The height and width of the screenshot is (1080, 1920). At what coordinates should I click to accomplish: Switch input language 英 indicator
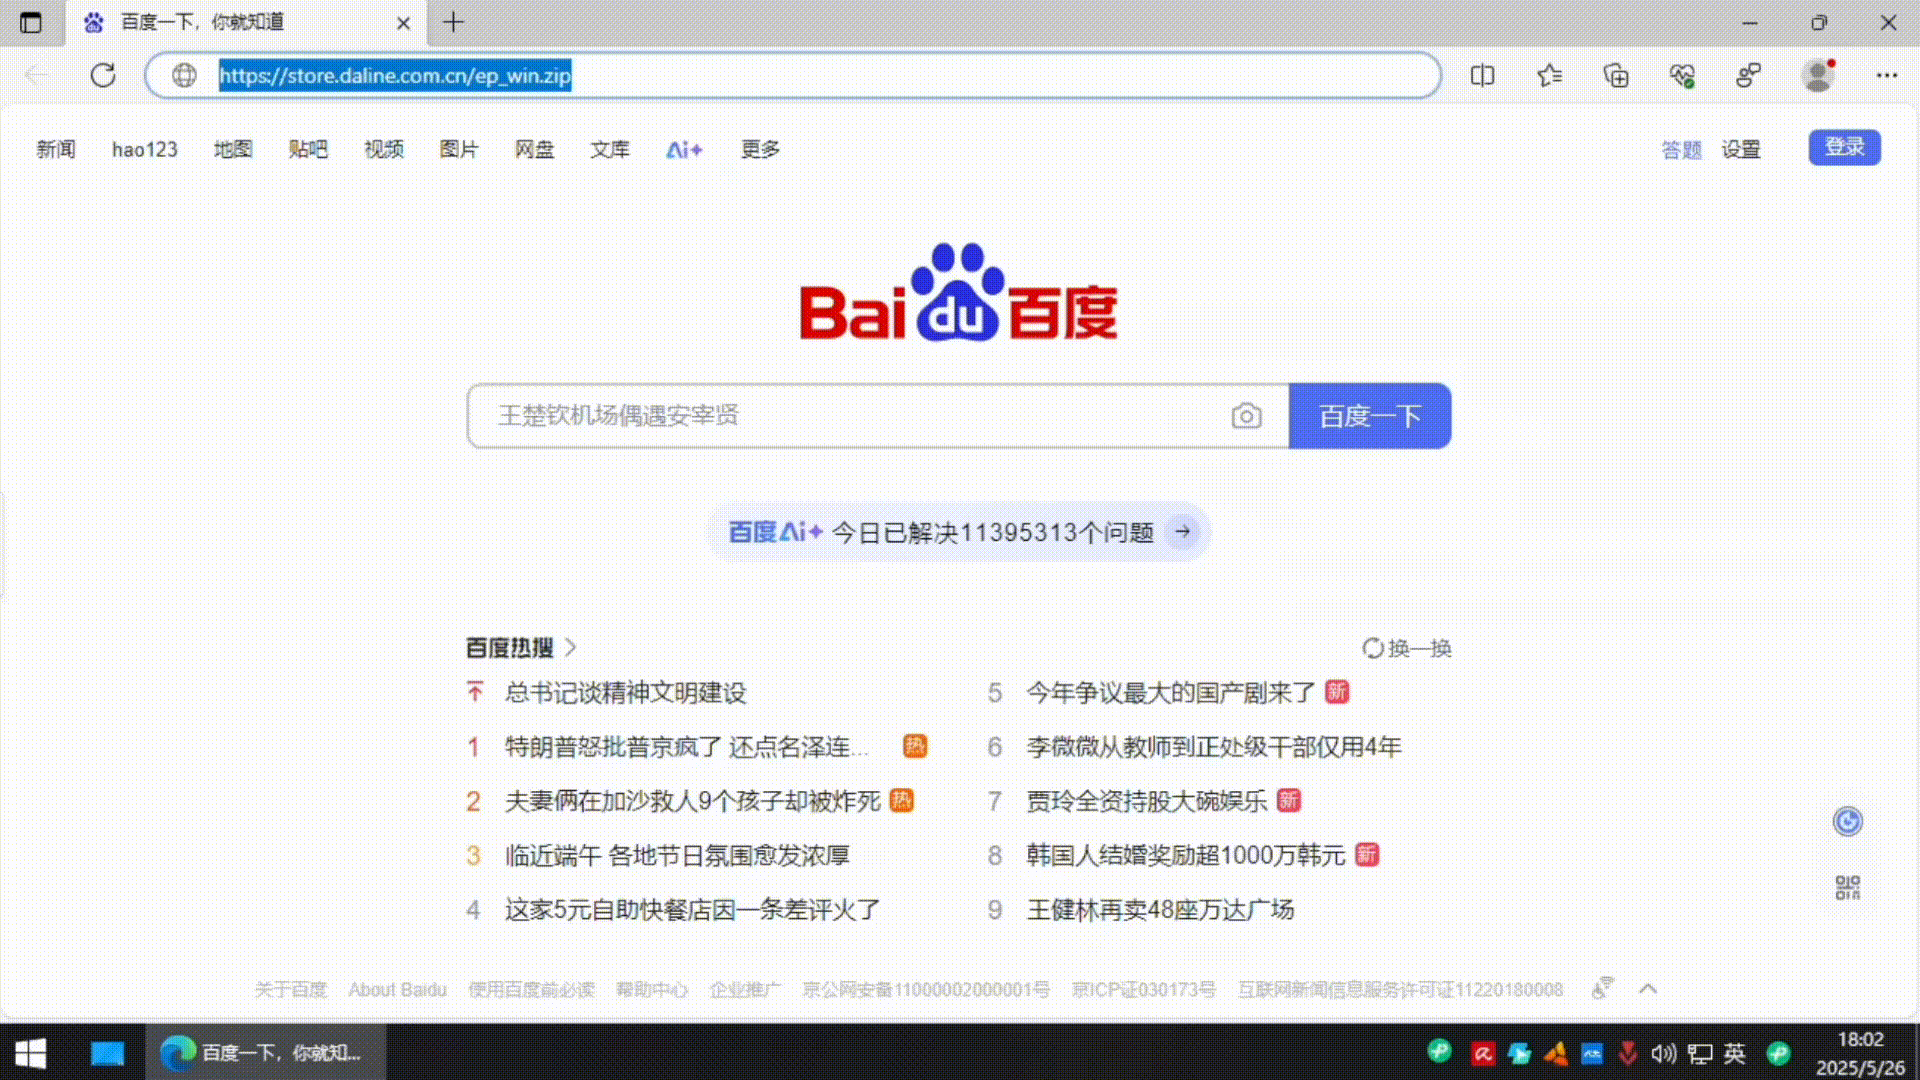1735,1053
